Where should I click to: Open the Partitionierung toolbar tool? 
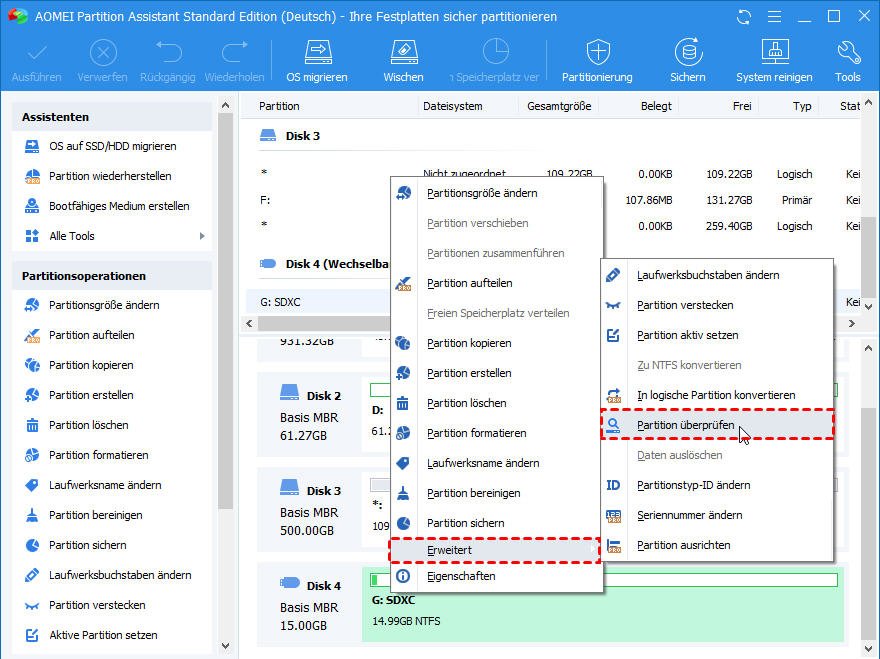tap(597, 61)
